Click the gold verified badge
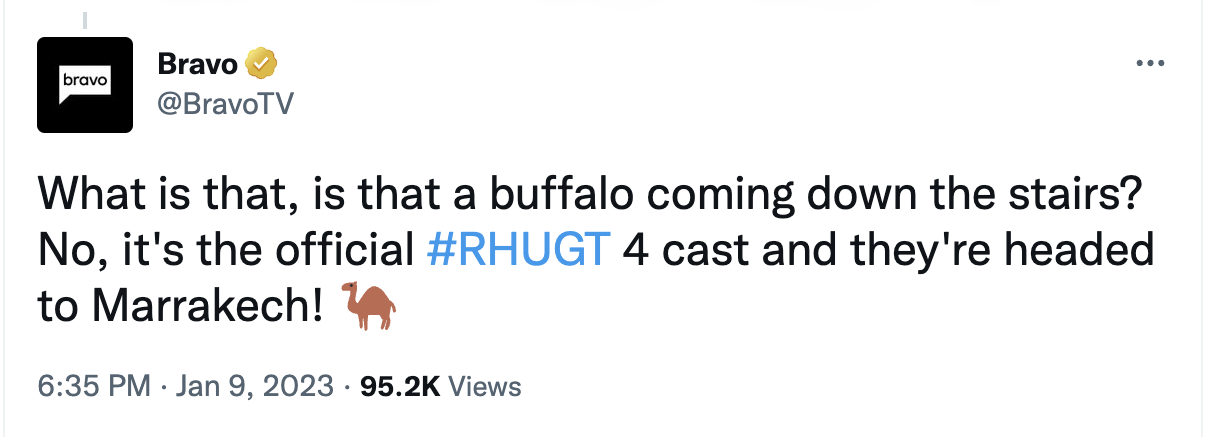The image size is (1207, 437). [x=262, y=65]
